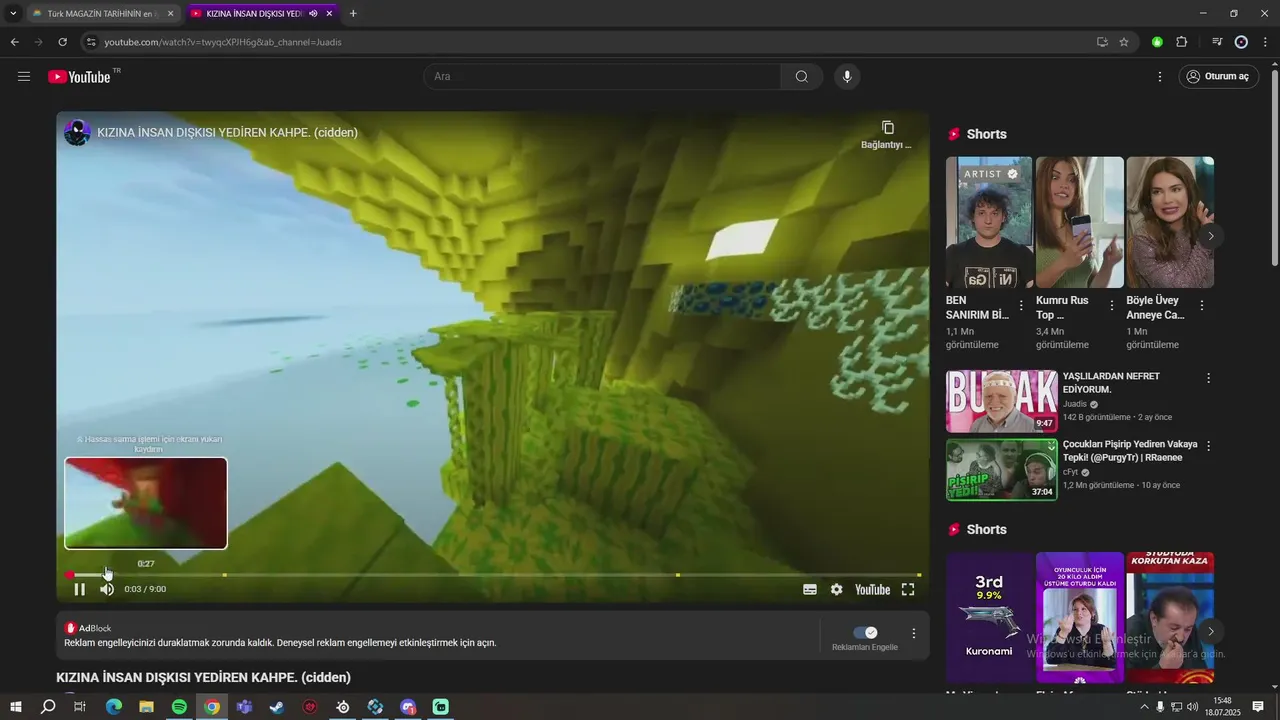This screenshot has height=720, width=1280.
Task: Show more Shorts with lower arrow
Action: click(x=1211, y=631)
